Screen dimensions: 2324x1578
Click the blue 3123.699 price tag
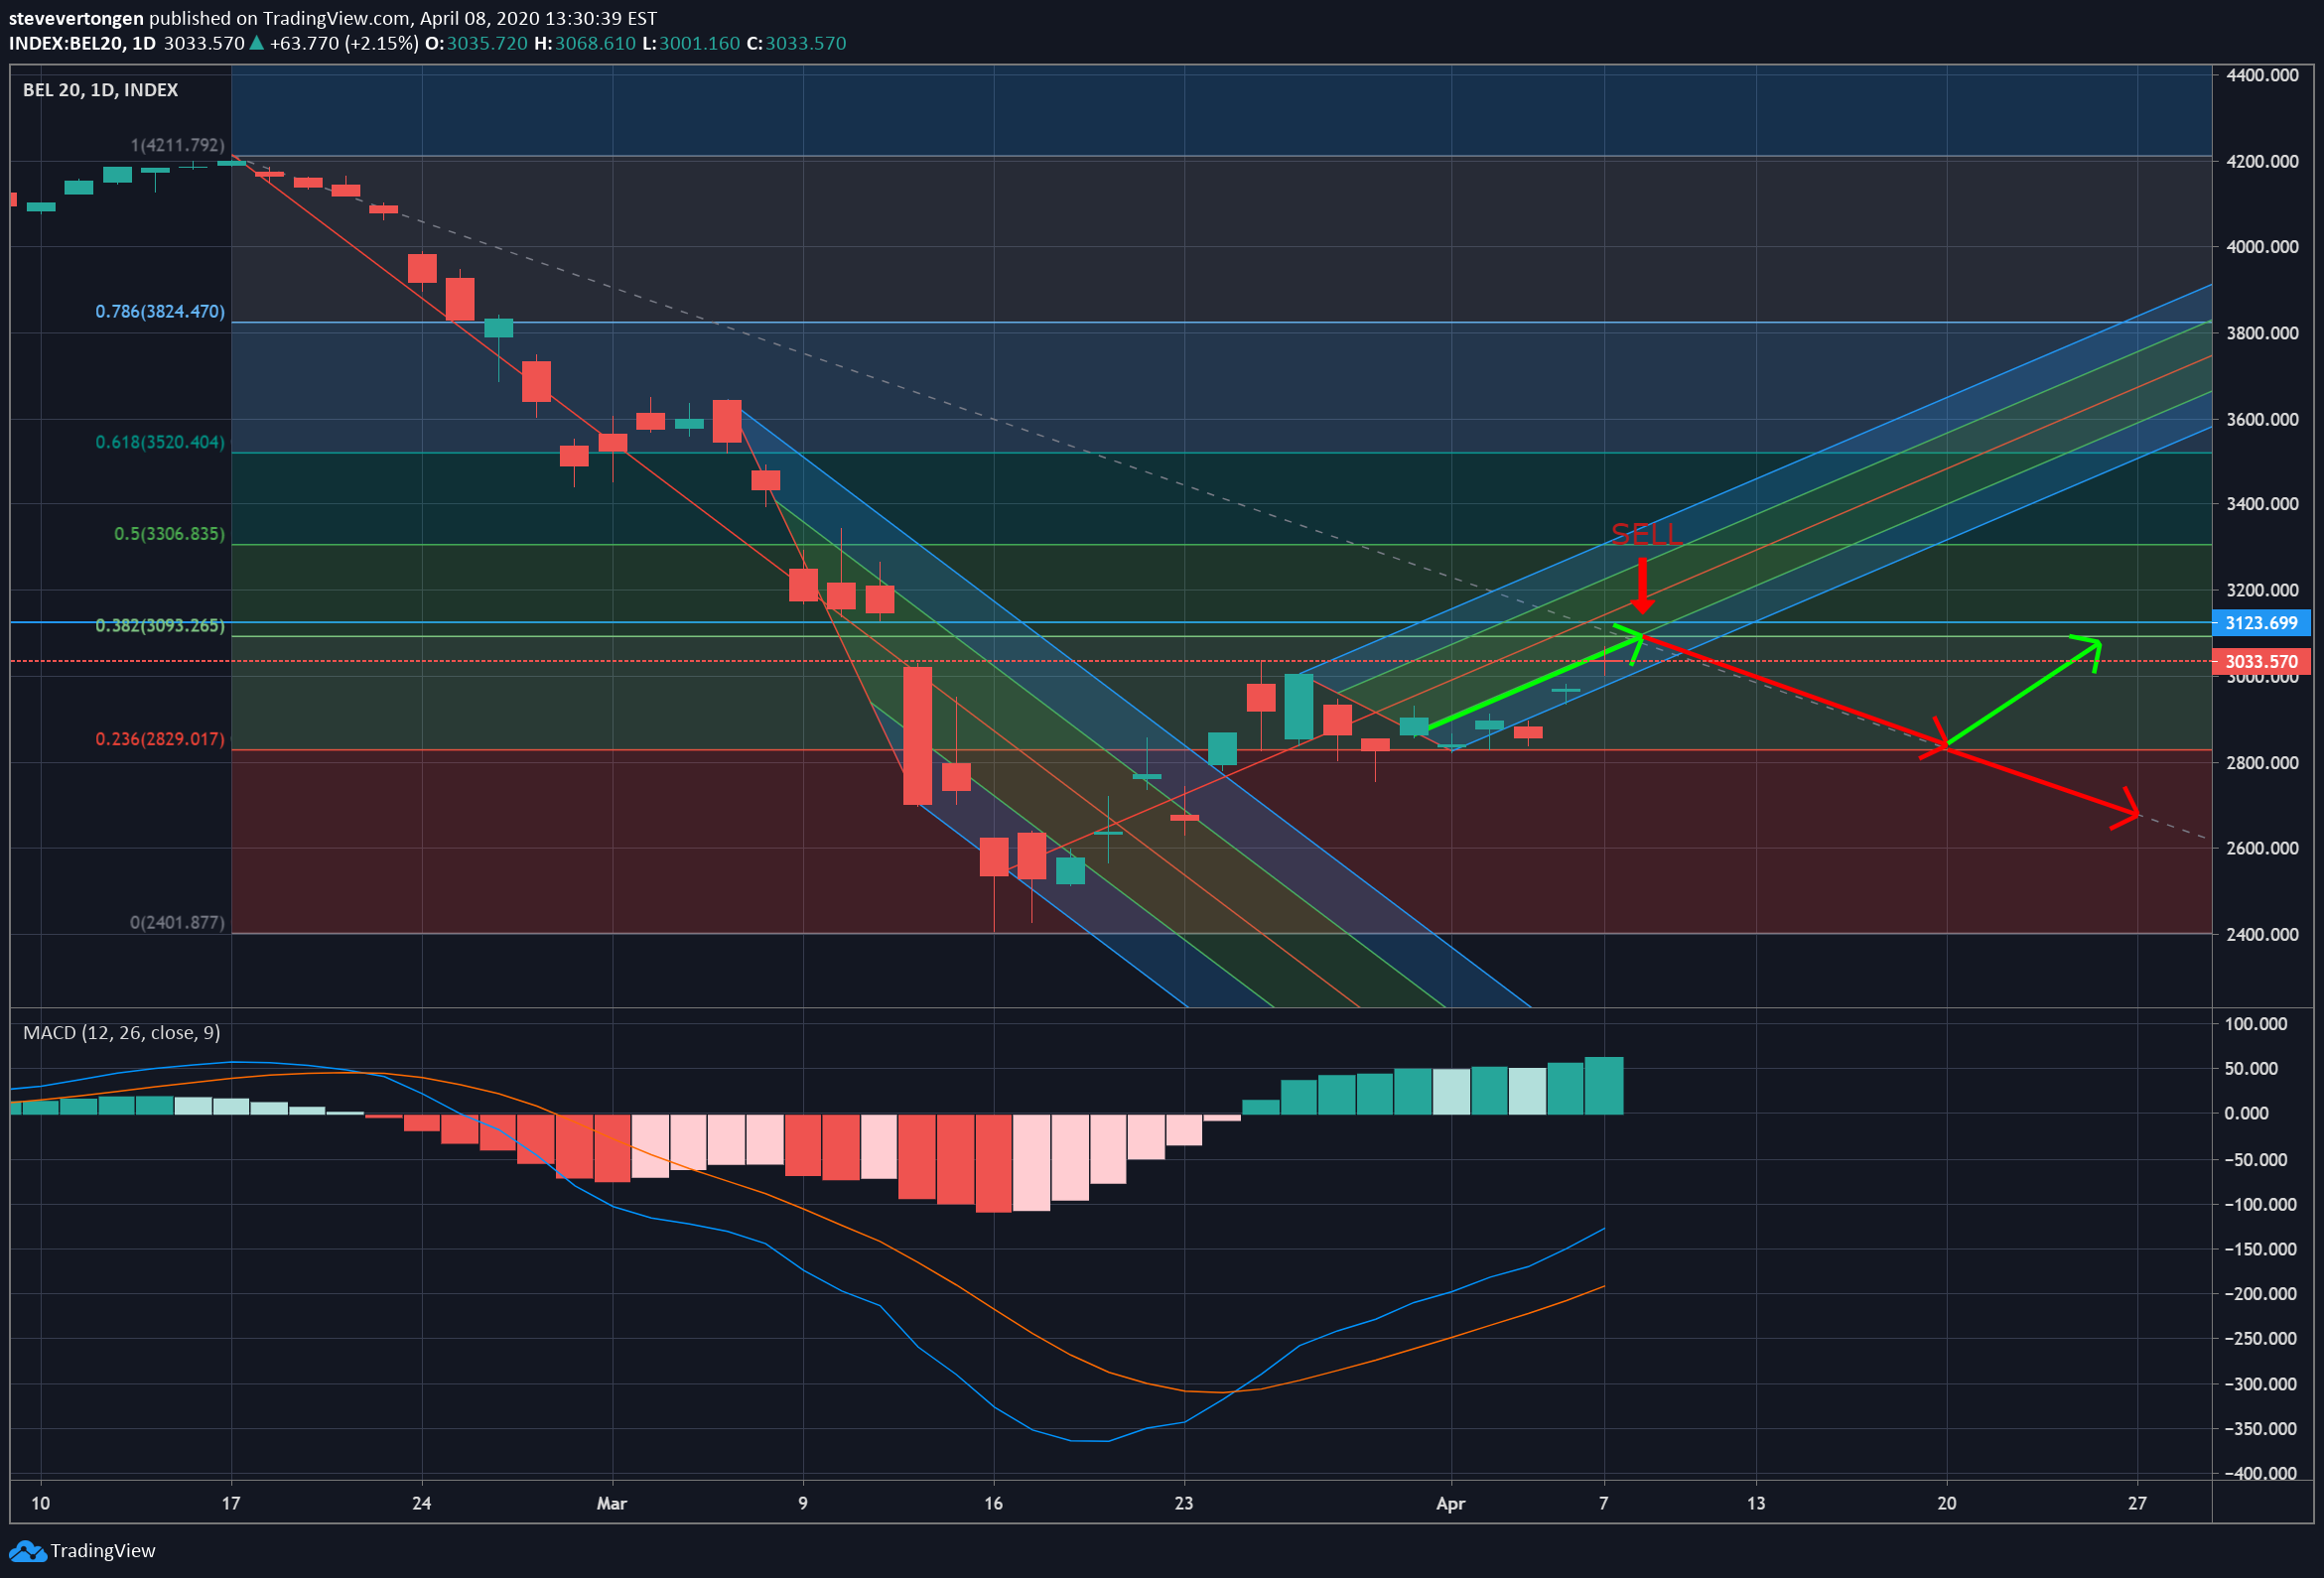click(x=2261, y=623)
